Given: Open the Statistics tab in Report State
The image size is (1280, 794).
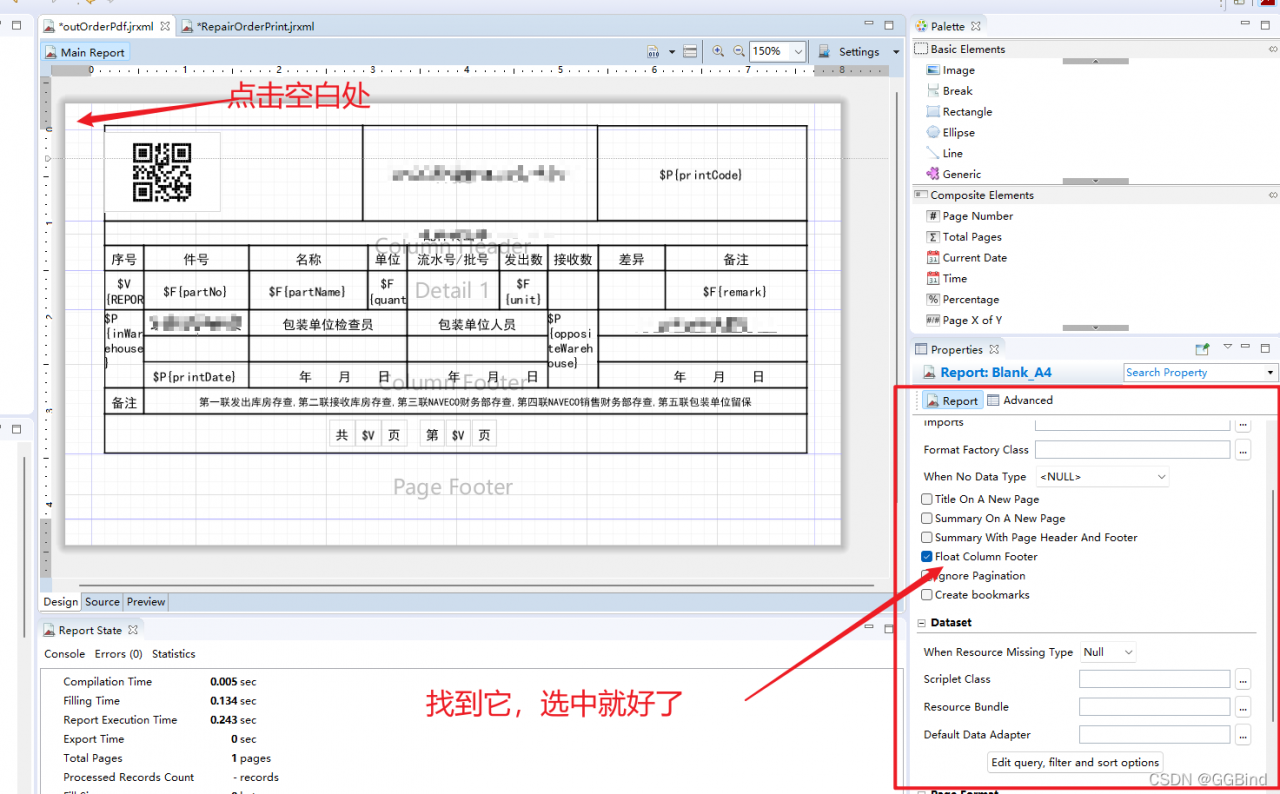Looking at the screenshot, I should click(x=174, y=654).
